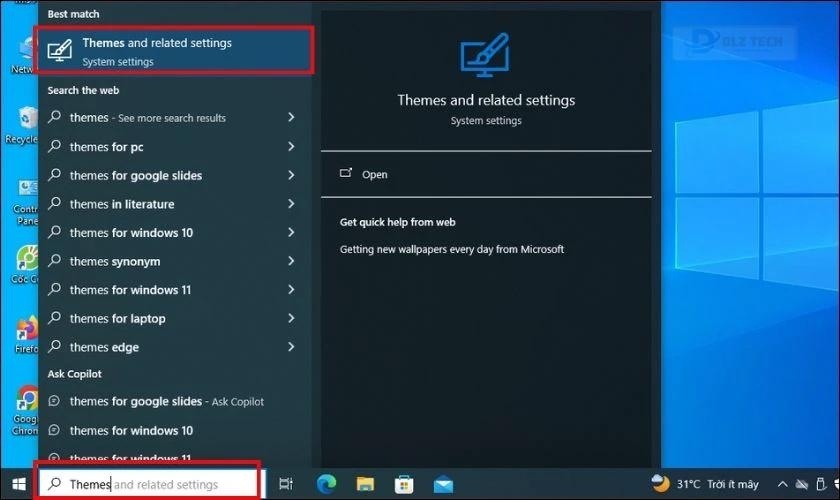Screen dimensions: 840x500
Task: Open the Mail app from the taskbar
Action: click(x=443, y=484)
